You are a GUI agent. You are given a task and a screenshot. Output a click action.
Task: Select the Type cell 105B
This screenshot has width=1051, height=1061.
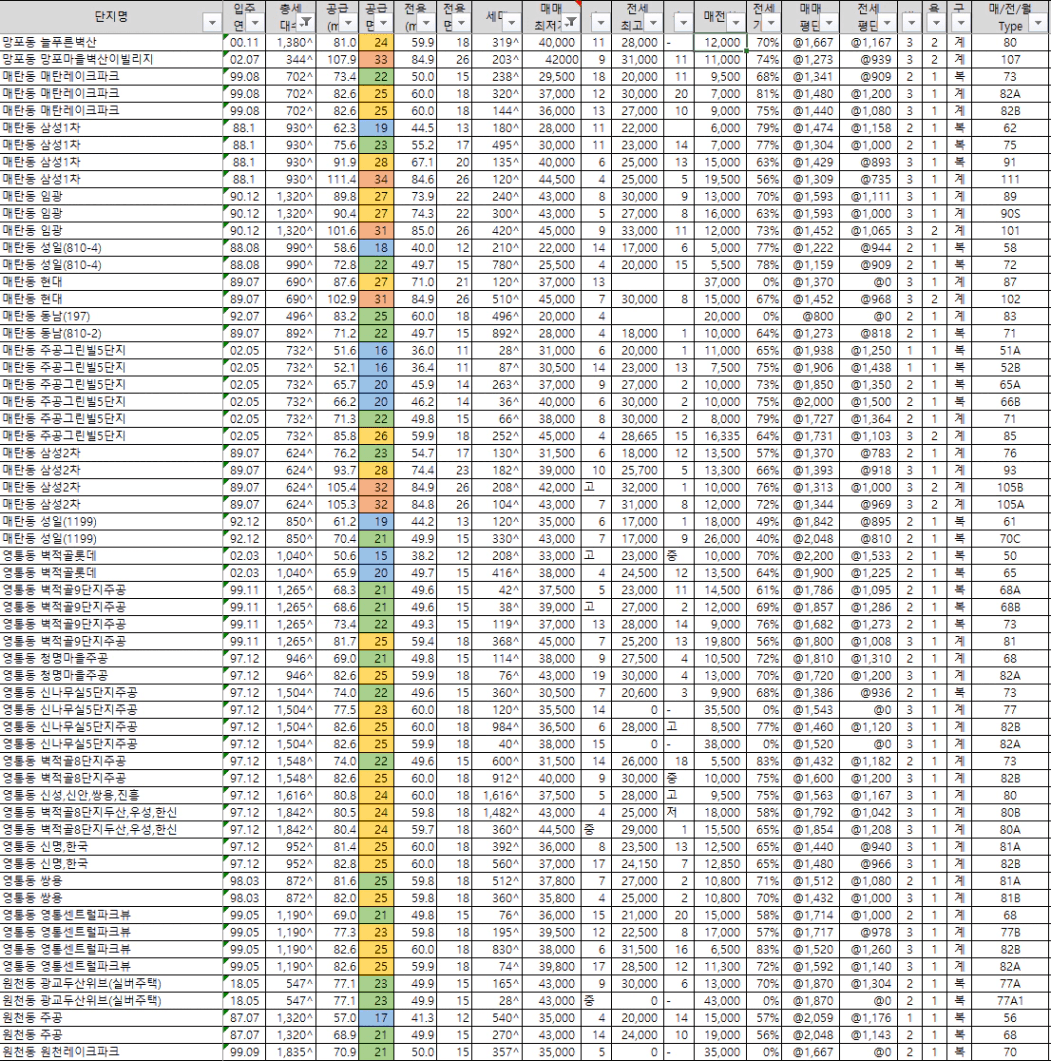pyautogui.click(x=1010, y=487)
